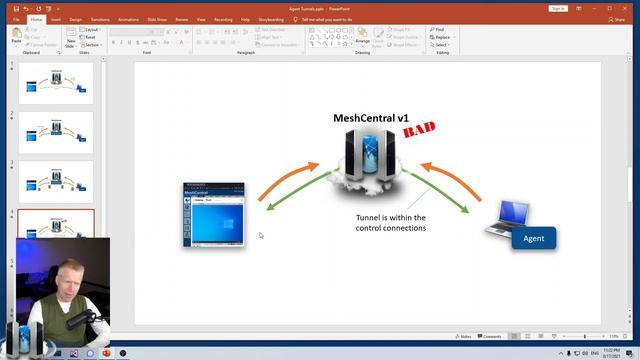Select slide 1 thumbnail
This screenshot has height=360, width=640.
(x=56, y=83)
